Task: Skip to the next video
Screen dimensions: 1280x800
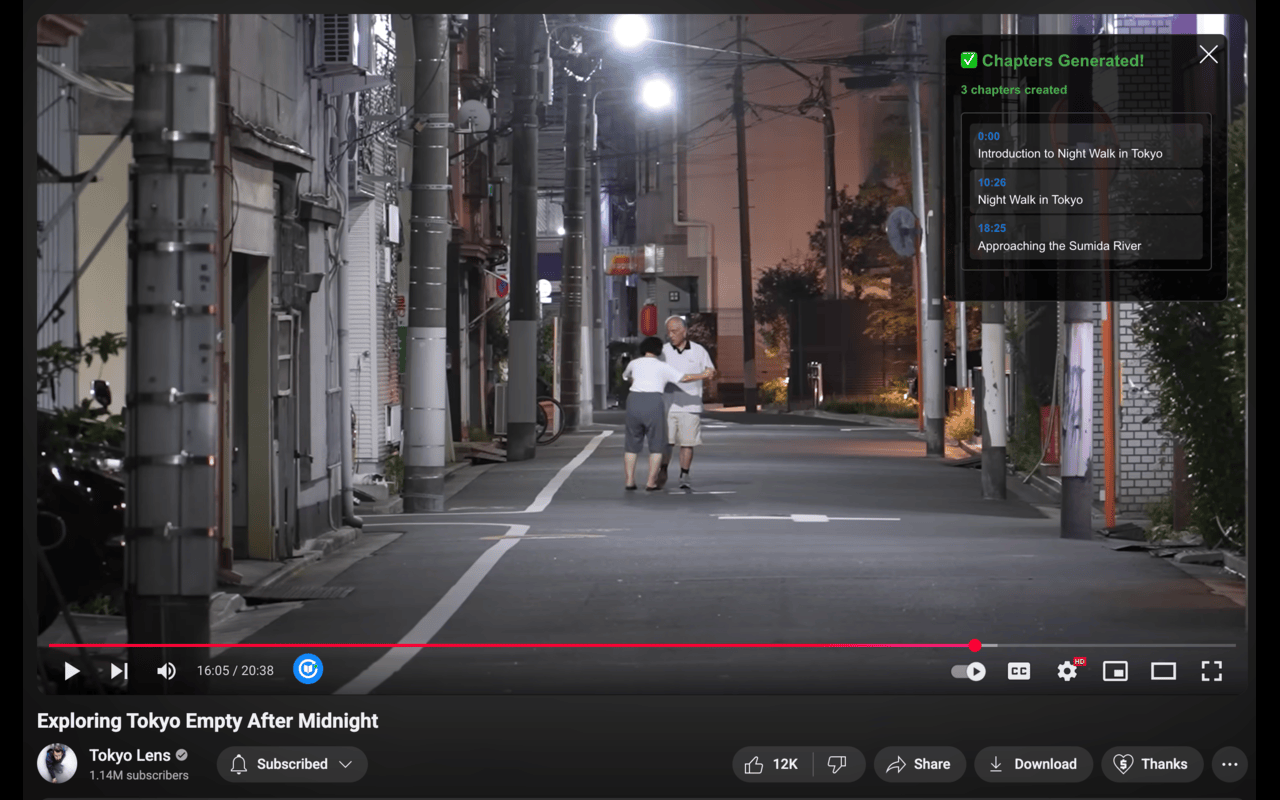Action: tap(119, 671)
